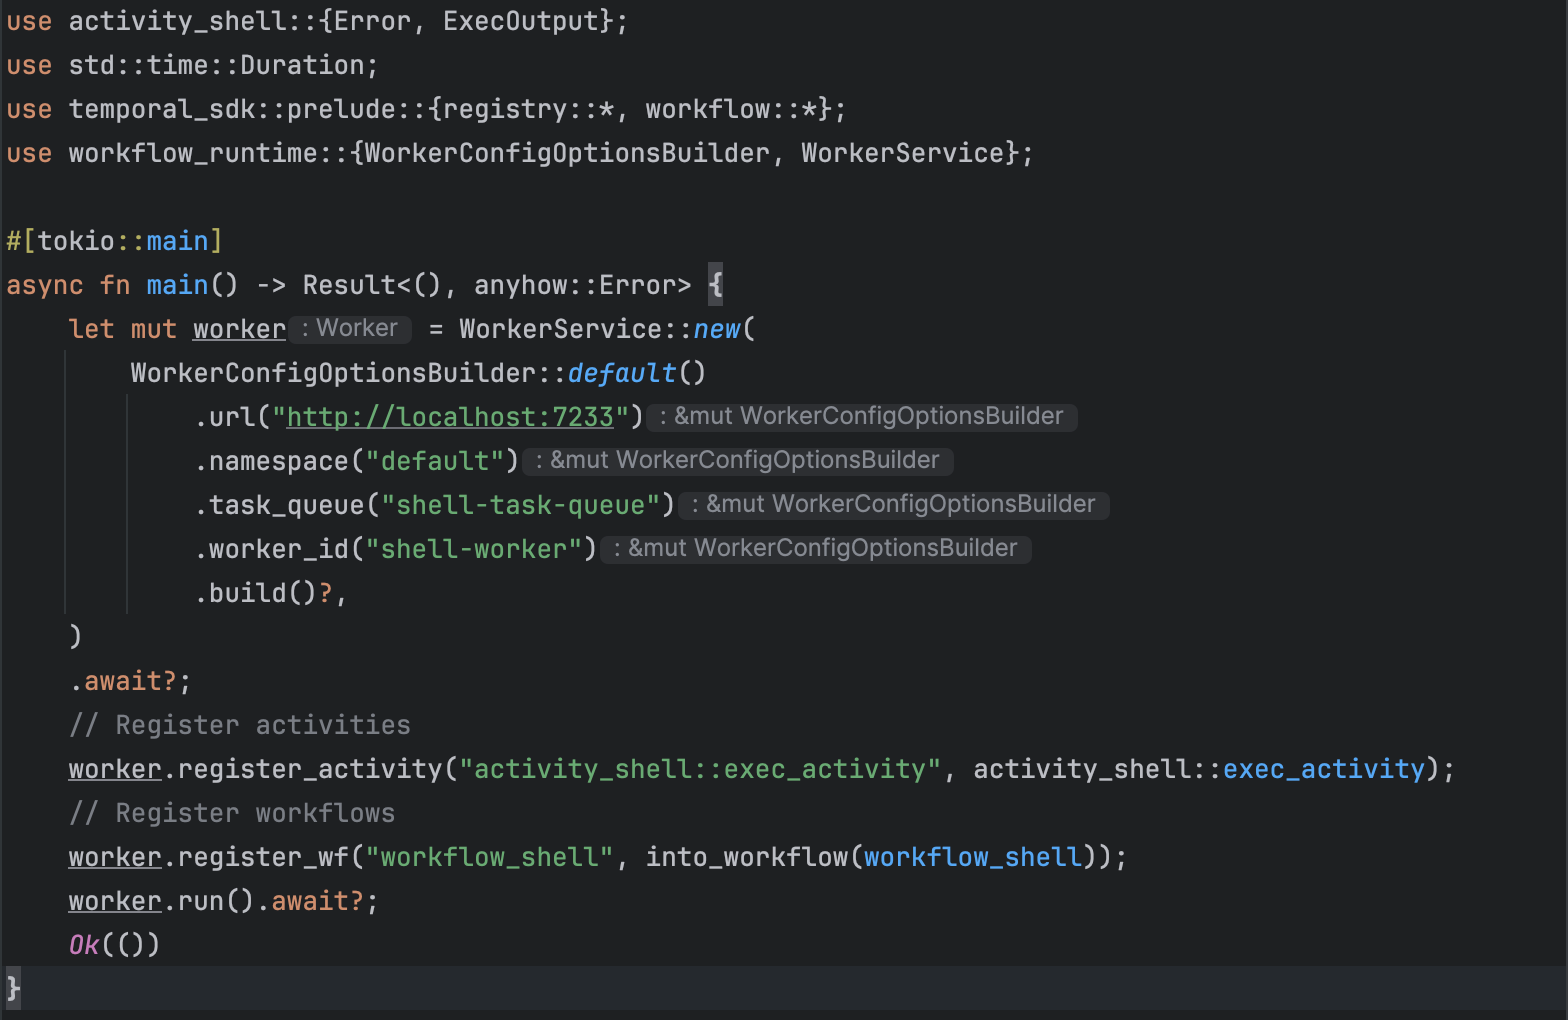Viewport: 1568px width, 1020px height.
Task: Click WorkerService::new constructor call
Action: point(607,329)
